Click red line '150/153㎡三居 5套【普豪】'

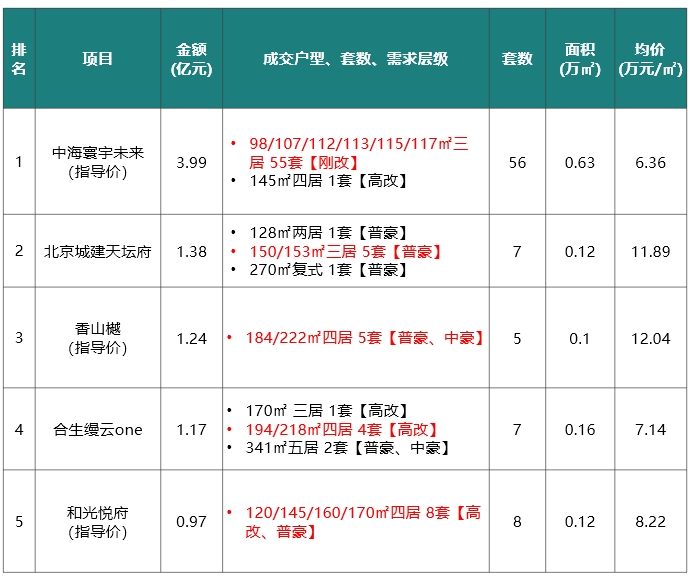[347, 251]
